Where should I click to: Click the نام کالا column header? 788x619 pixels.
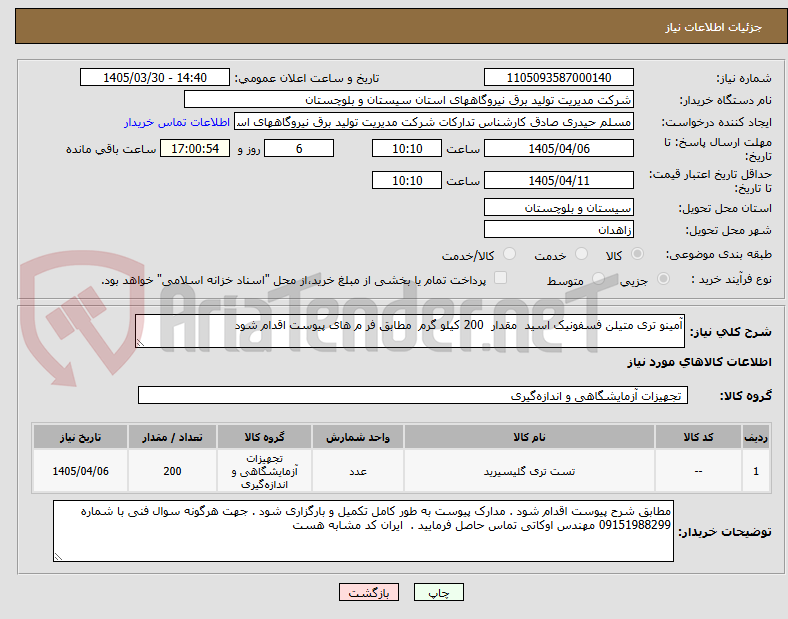coord(529,437)
